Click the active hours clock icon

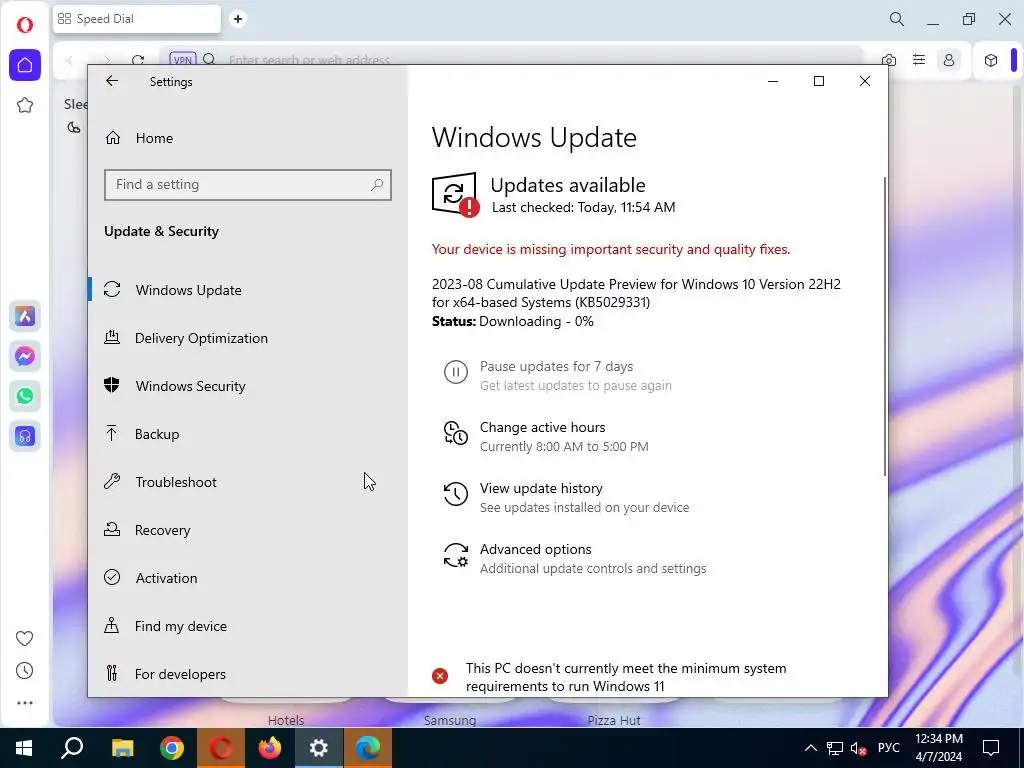[x=456, y=434]
